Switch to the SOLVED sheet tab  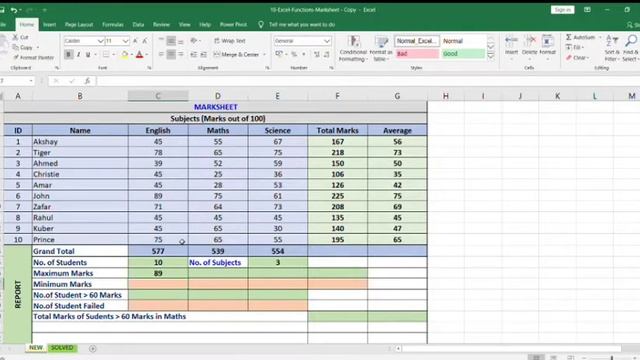(62, 348)
